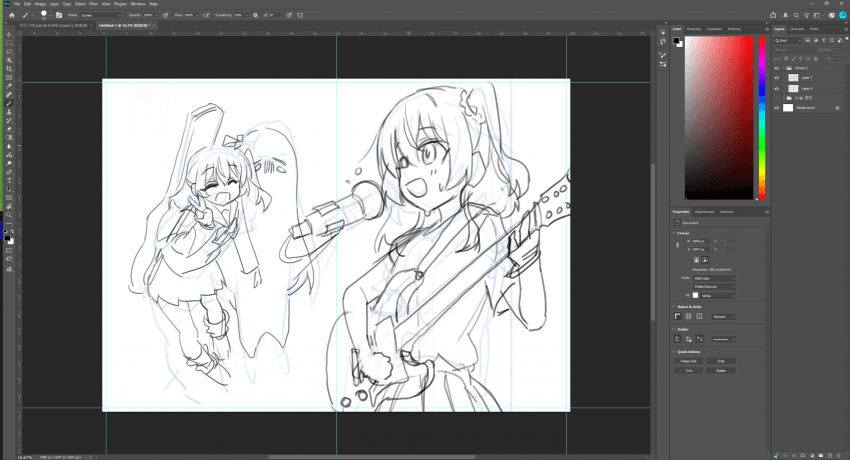Toggle rulers in Rulers & Grids
Image resolution: width=850 pixels, height=460 pixels.
(678, 316)
